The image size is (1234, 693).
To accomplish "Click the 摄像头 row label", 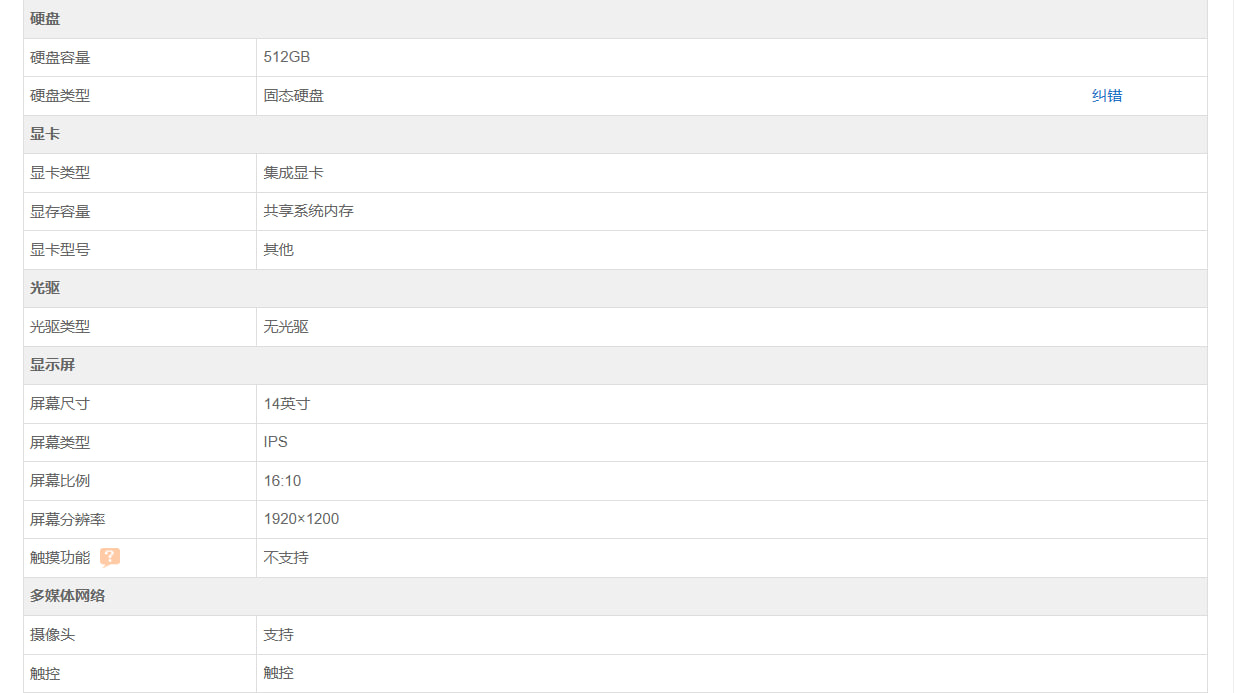I will [x=53, y=635].
